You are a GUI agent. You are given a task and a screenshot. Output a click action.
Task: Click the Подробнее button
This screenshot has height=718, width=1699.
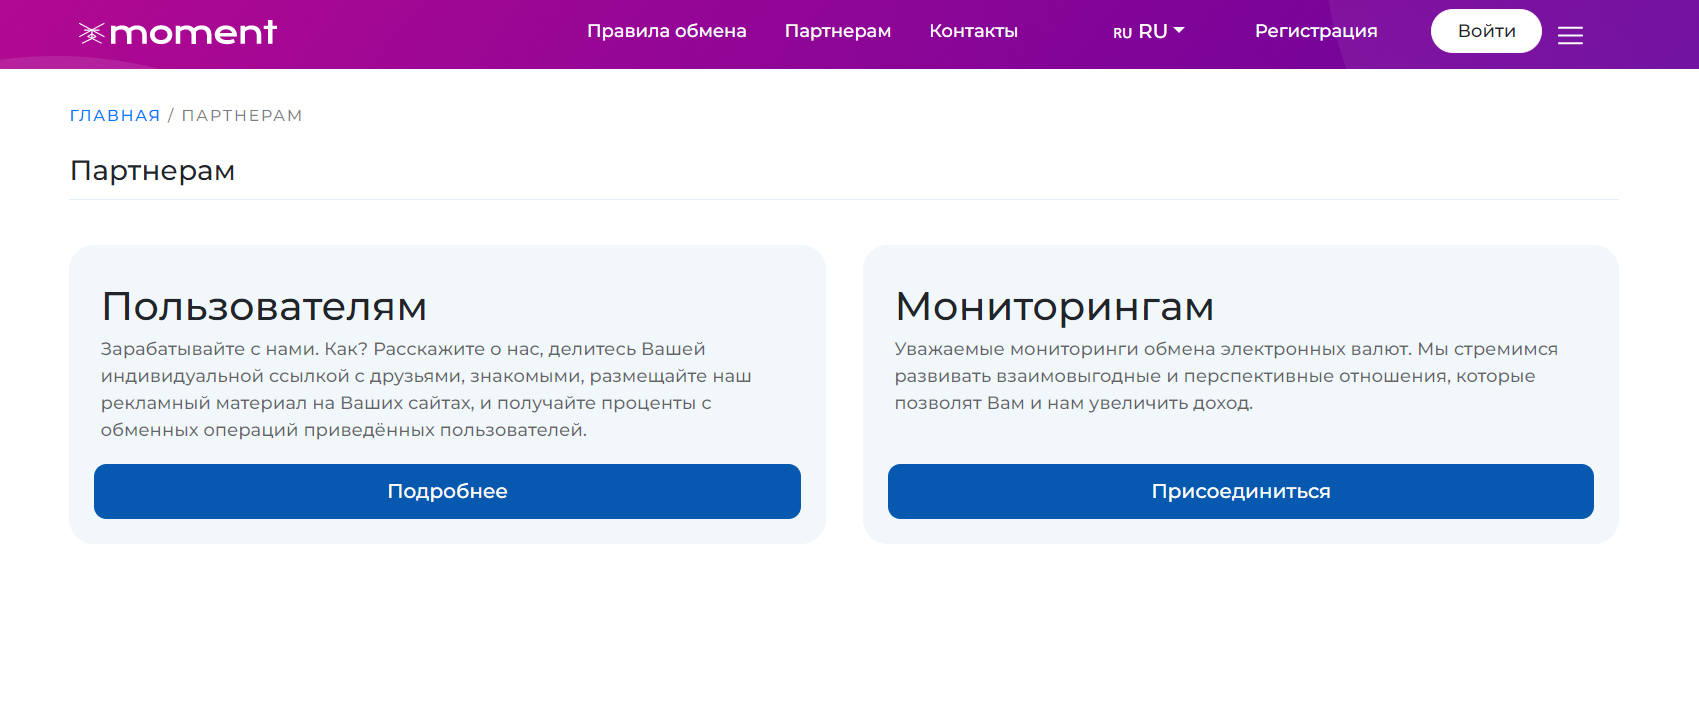point(447,491)
